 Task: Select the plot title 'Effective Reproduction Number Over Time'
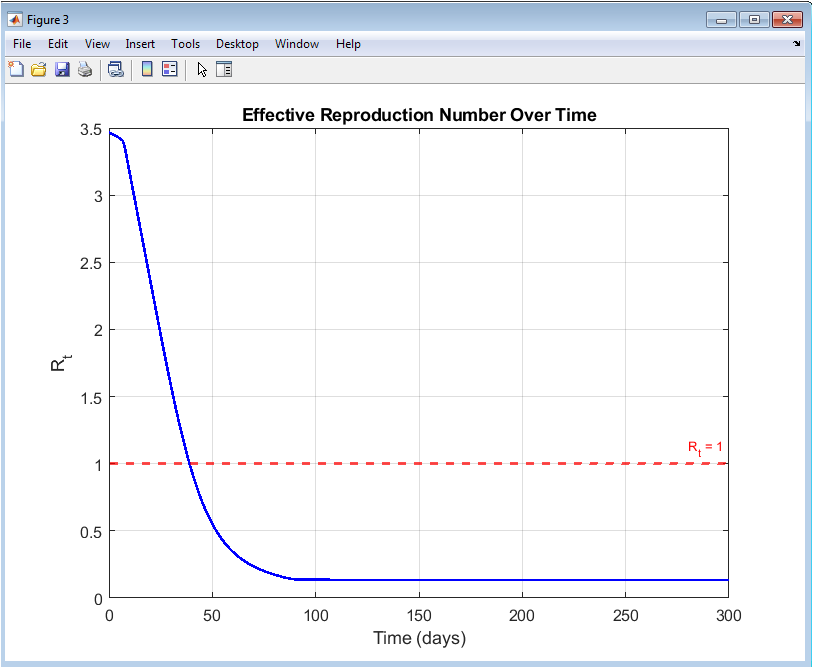[x=419, y=115]
